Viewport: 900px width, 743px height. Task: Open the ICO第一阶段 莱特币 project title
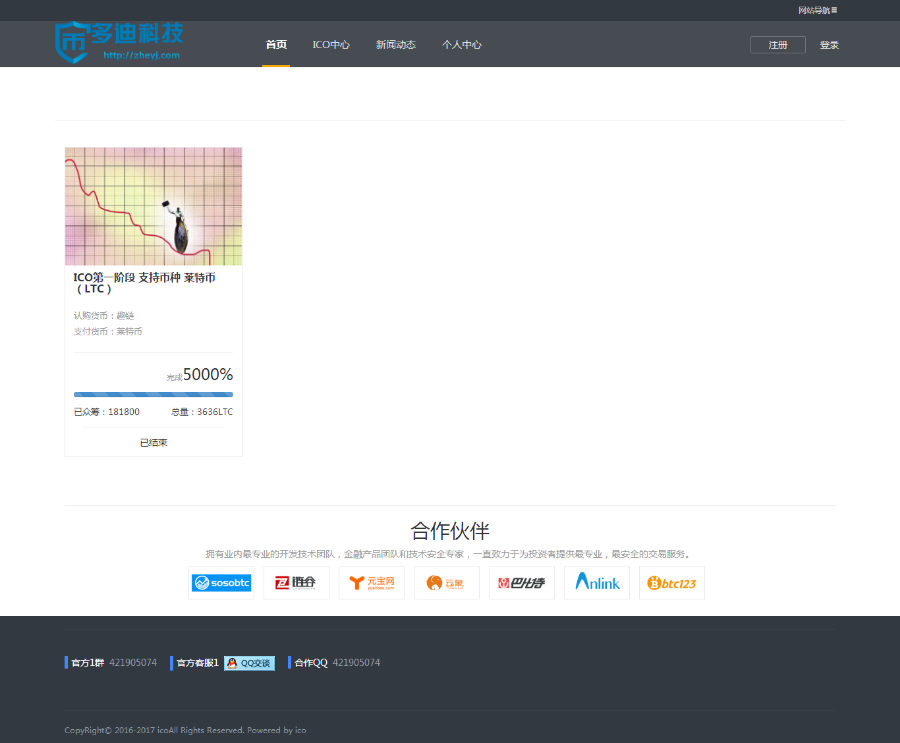point(144,283)
